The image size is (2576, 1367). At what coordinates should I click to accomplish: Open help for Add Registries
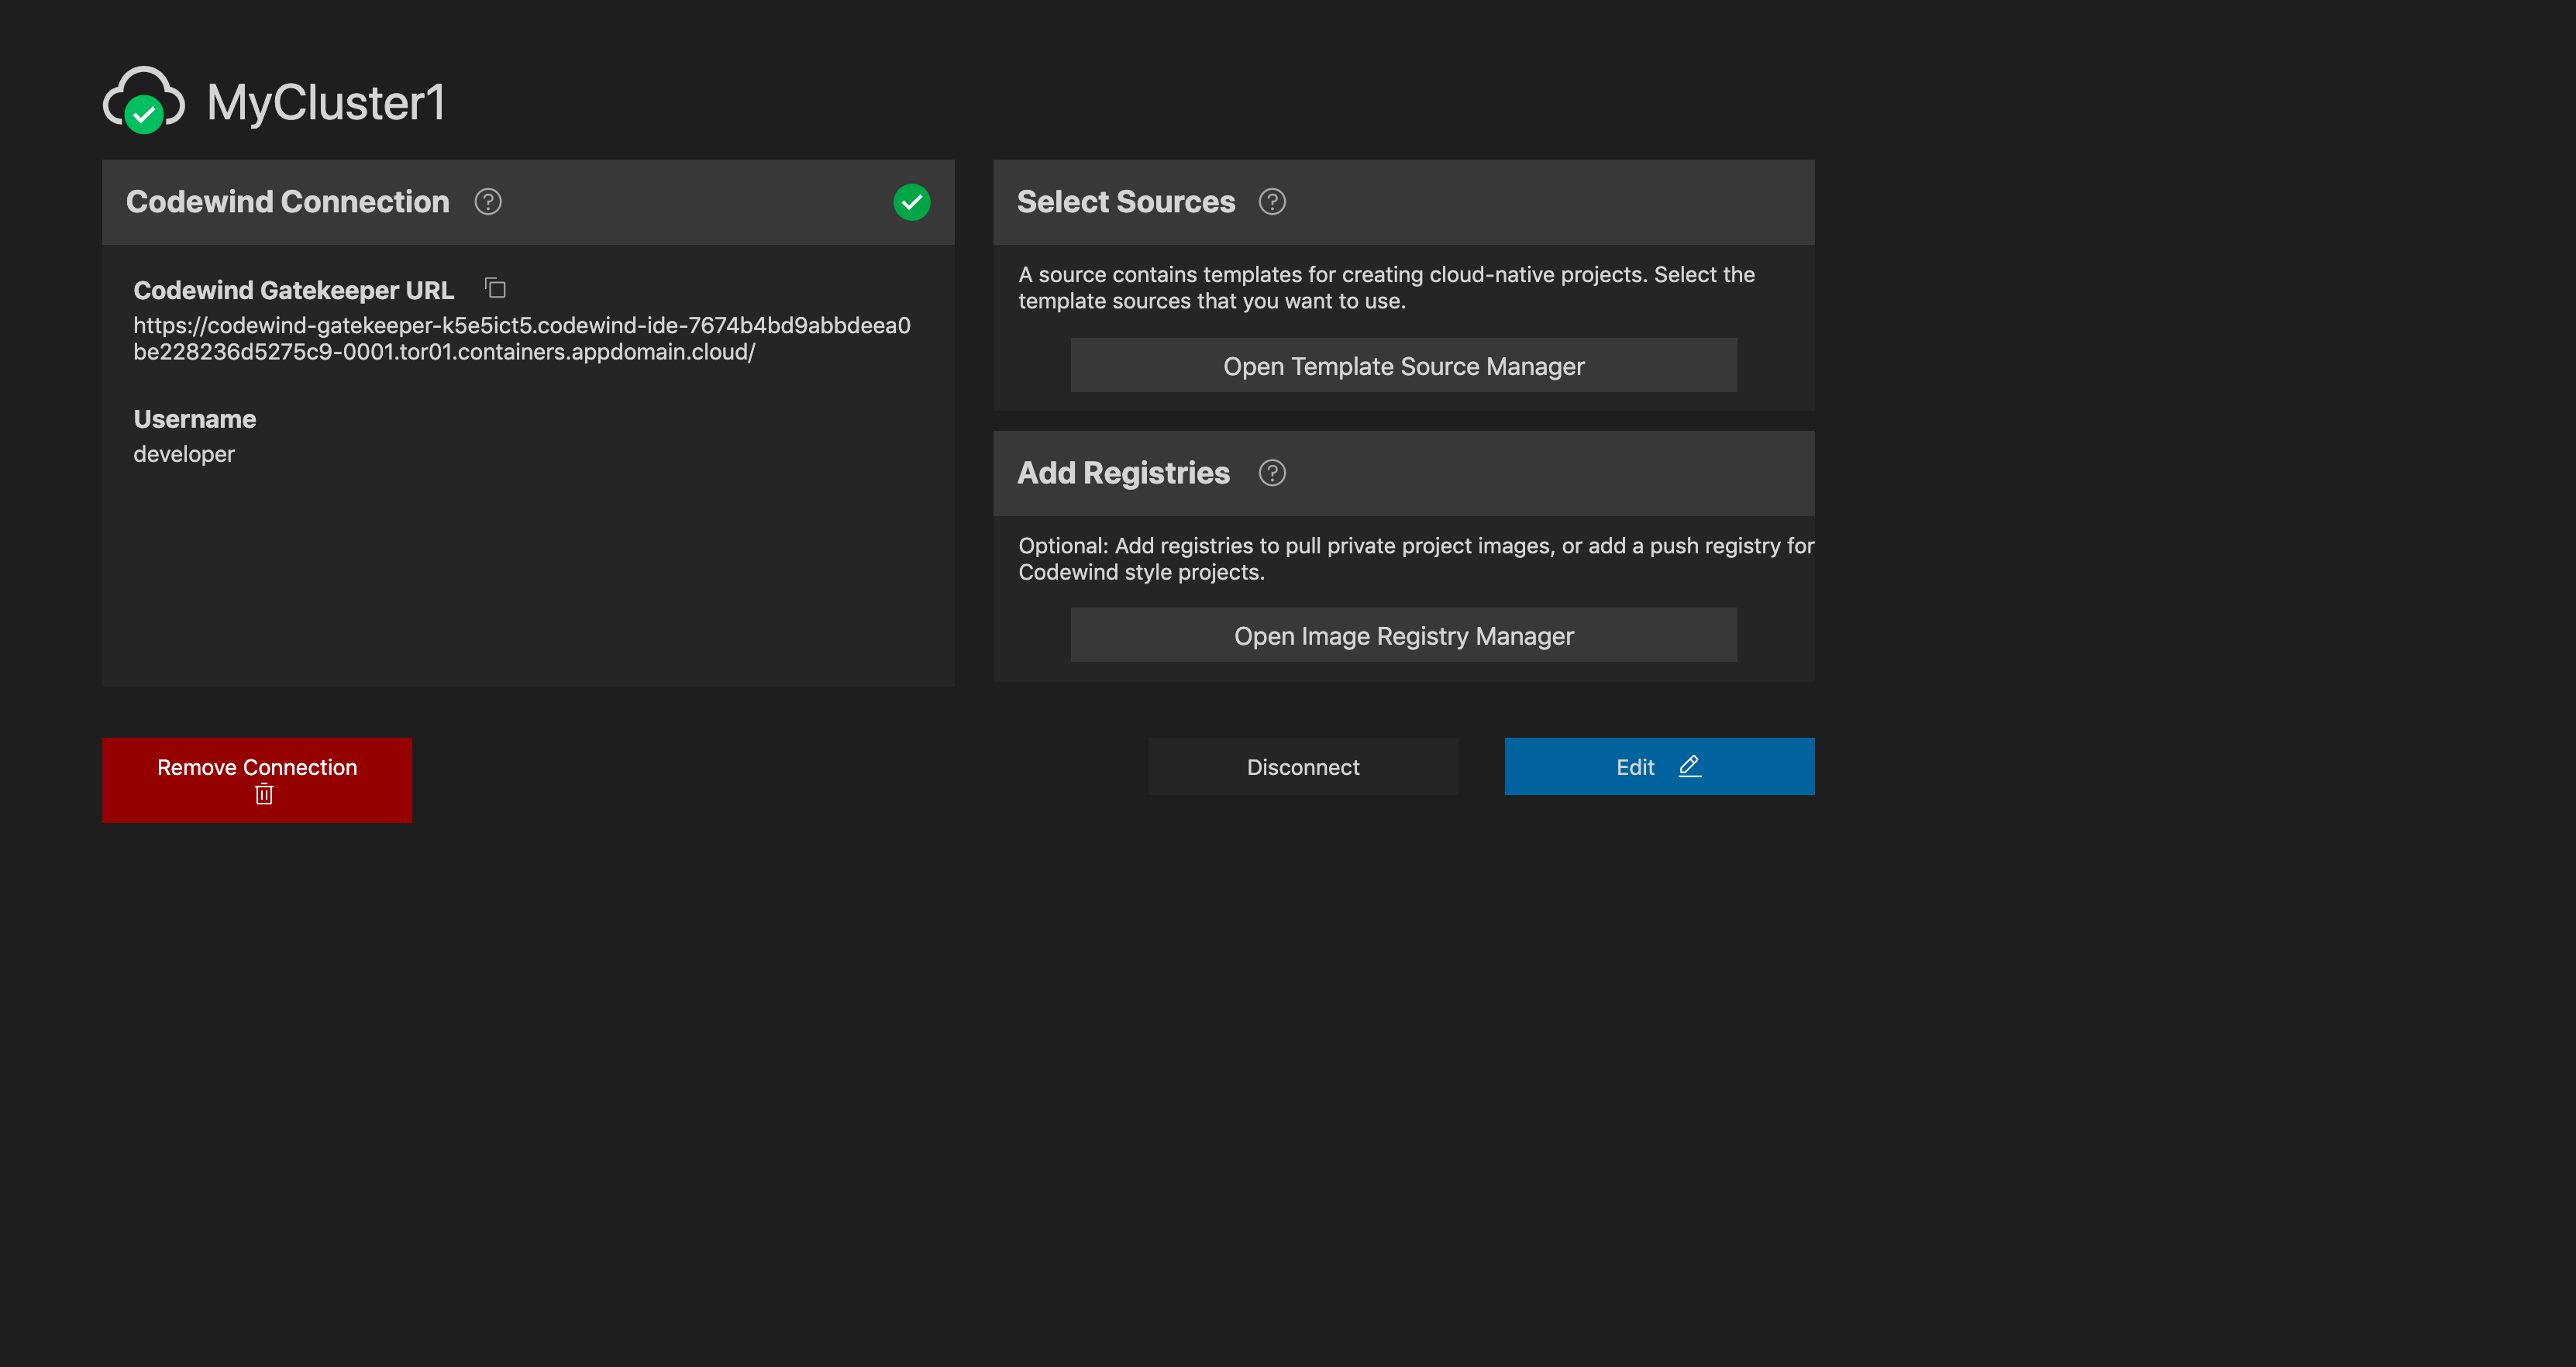[1272, 473]
